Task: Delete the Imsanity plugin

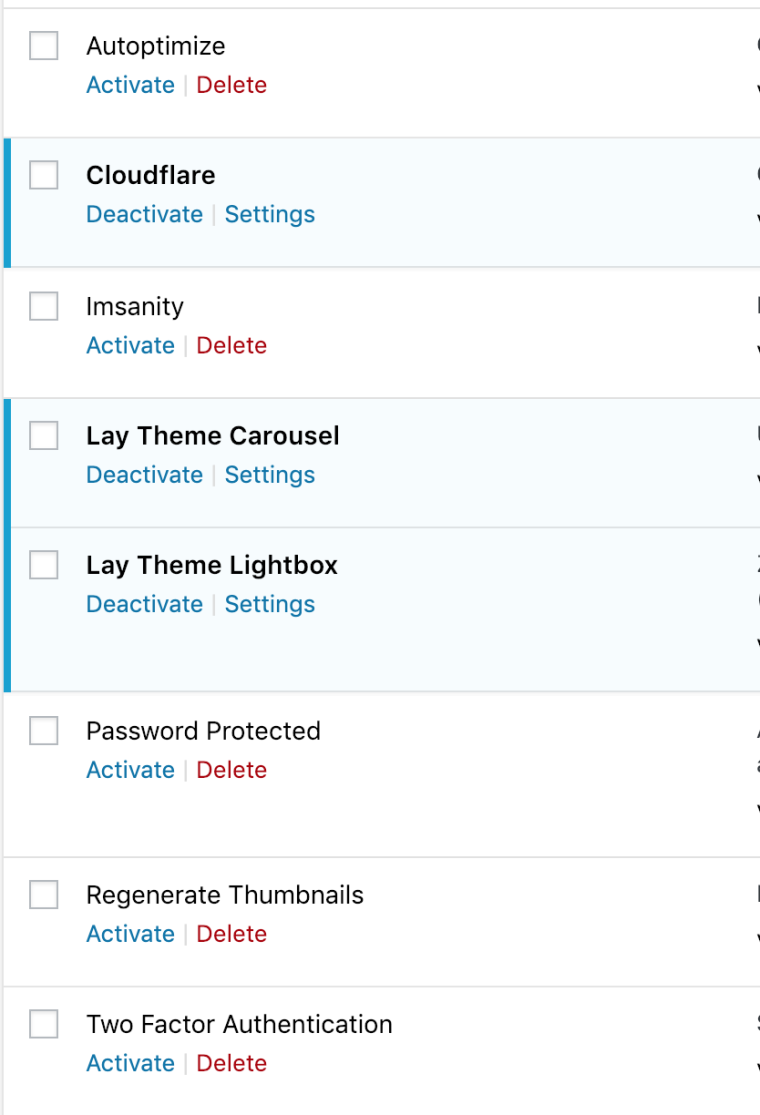Action: 231,345
